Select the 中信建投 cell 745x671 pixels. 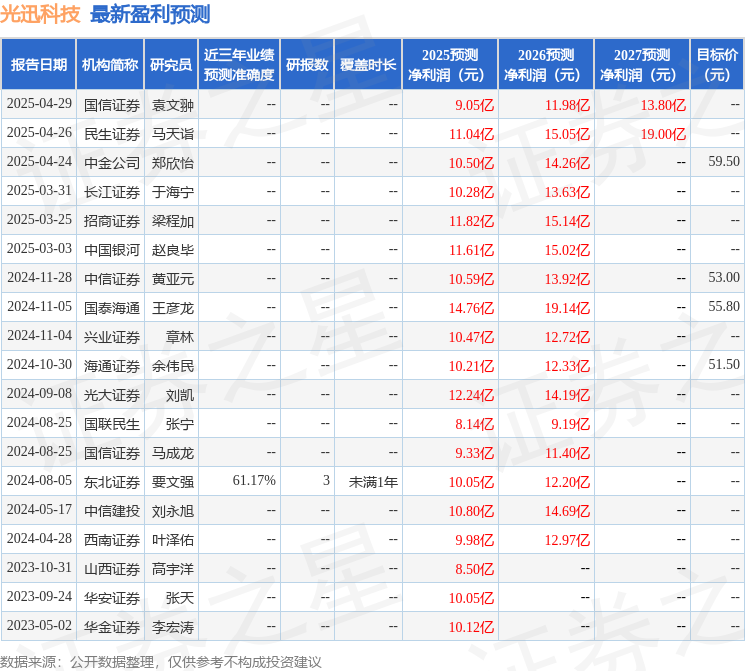pos(112,511)
